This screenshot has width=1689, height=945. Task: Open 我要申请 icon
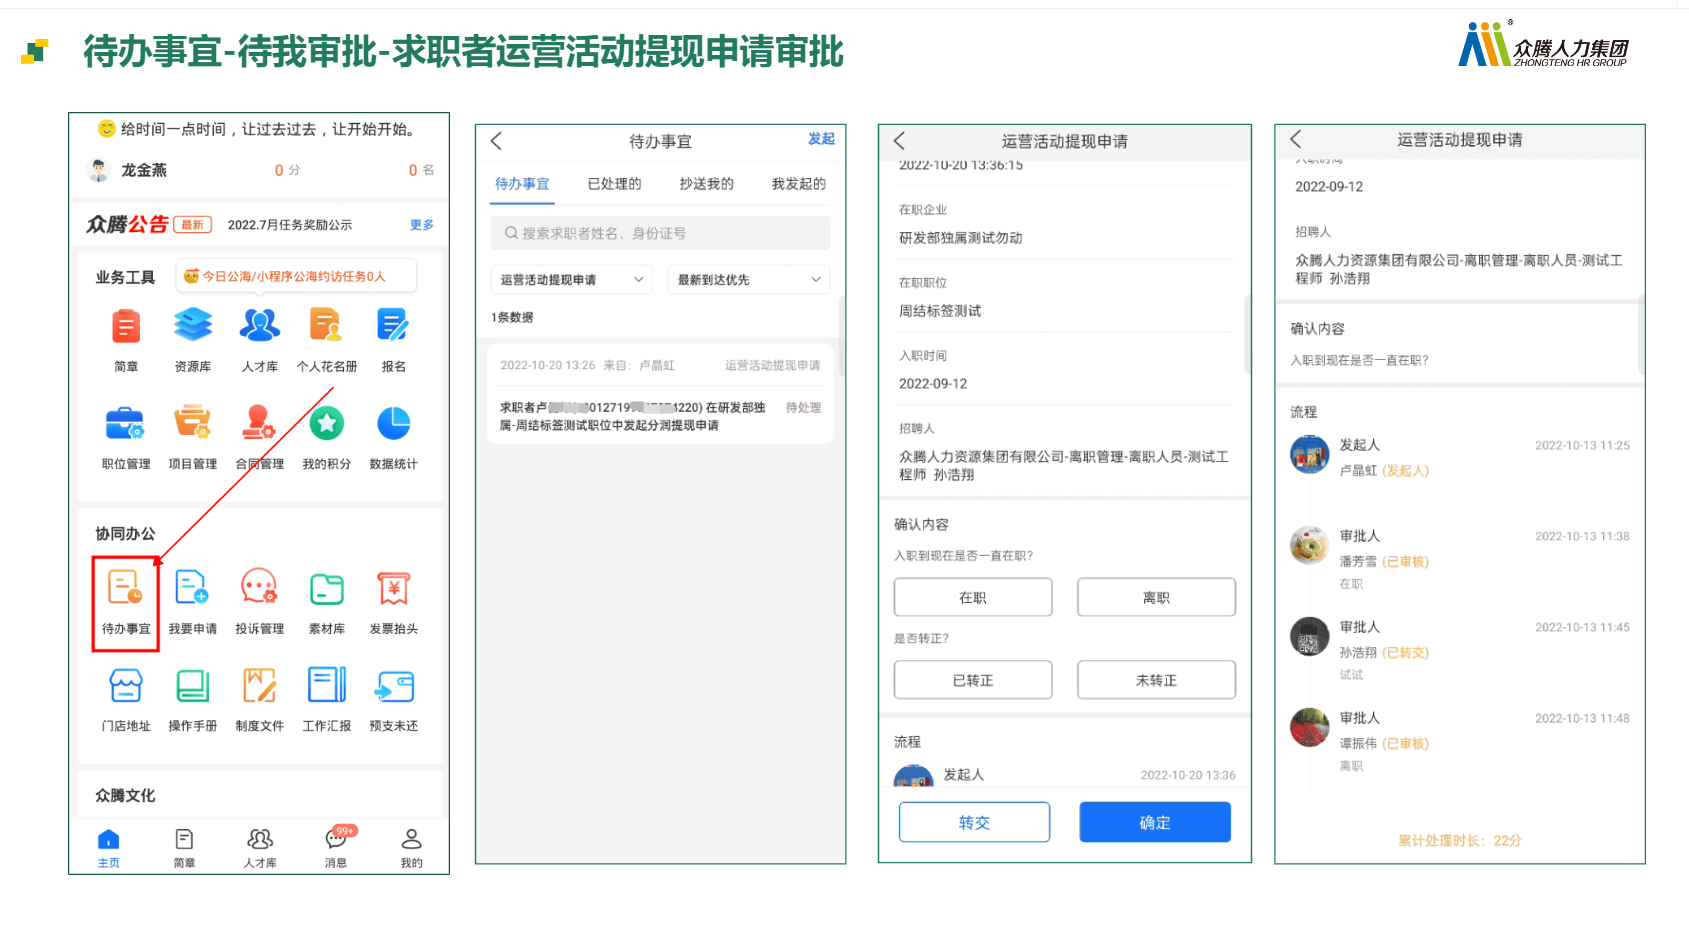(192, 588)
